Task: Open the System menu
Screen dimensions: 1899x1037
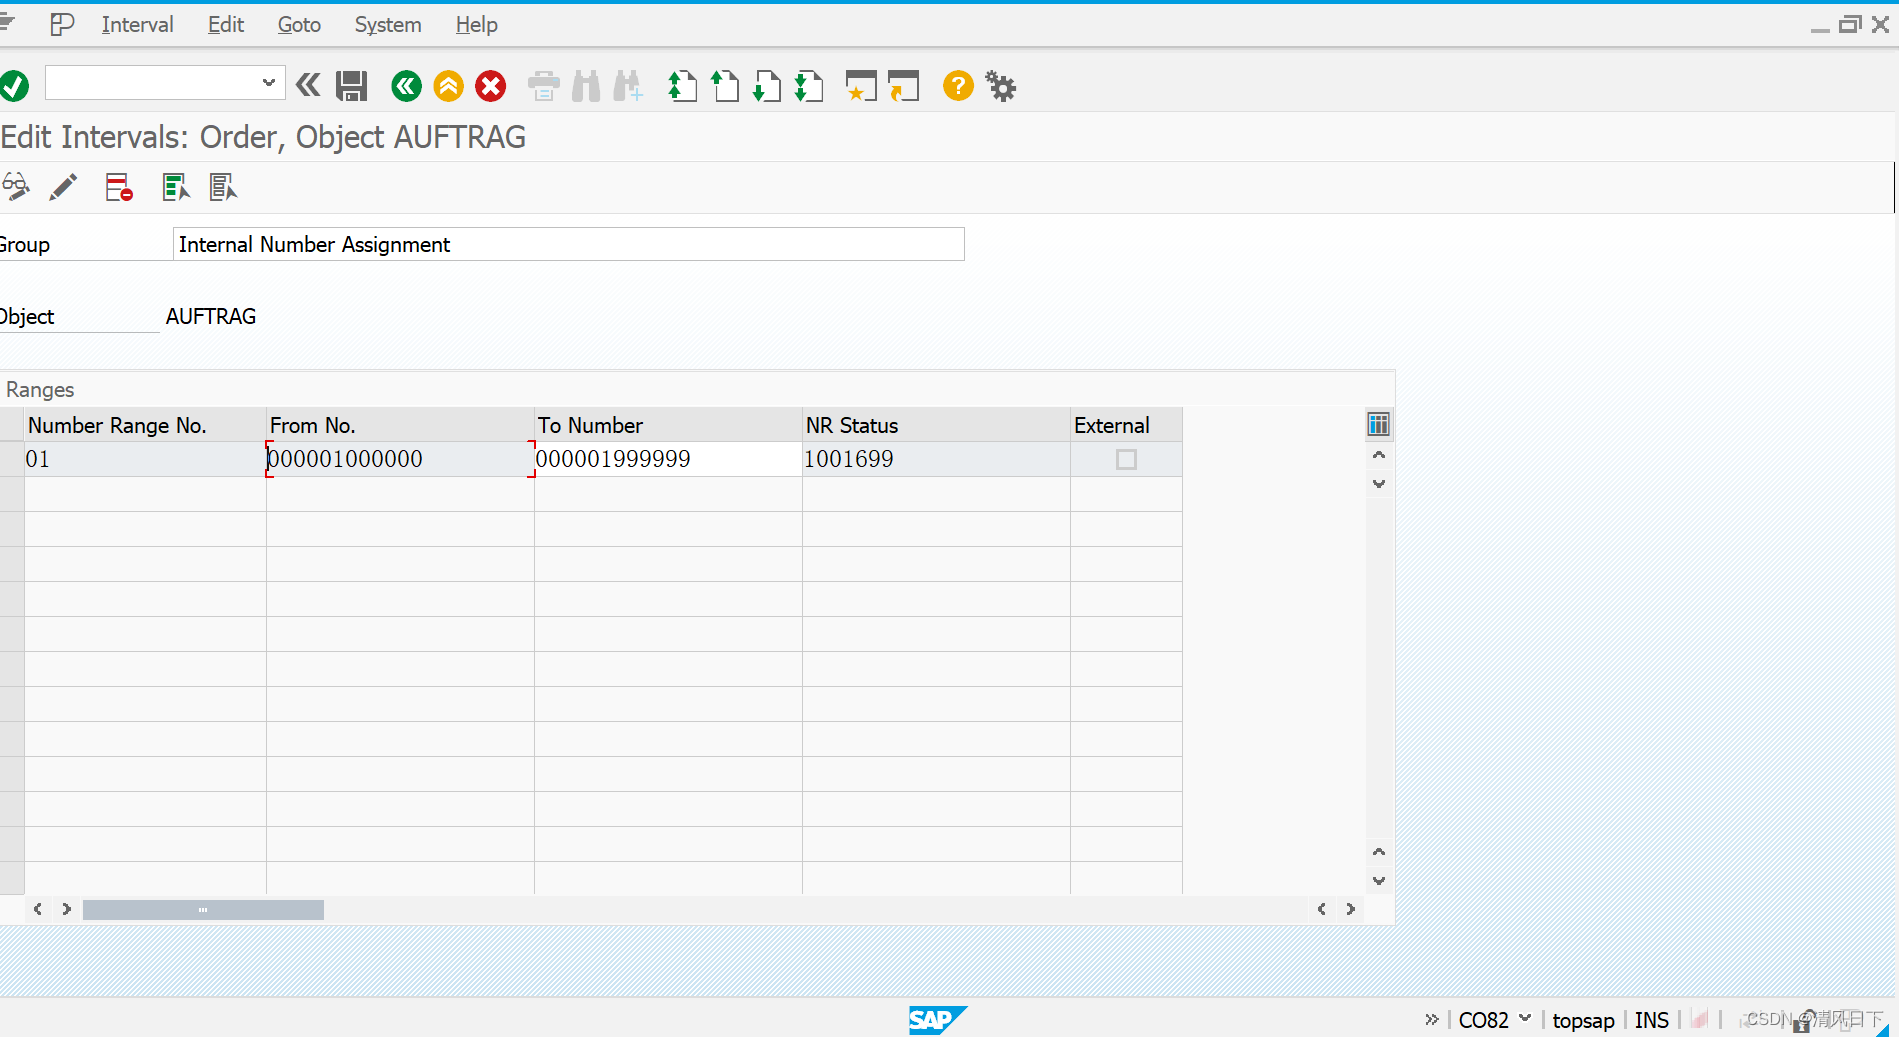Action: tap(388, 25)
